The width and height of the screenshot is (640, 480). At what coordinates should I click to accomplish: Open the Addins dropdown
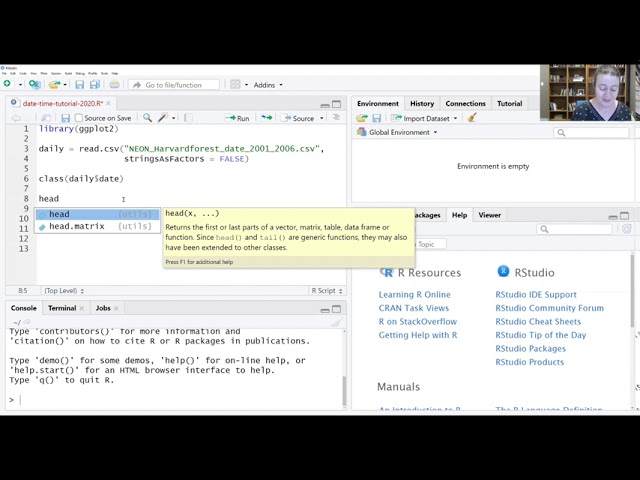(268, 85)
